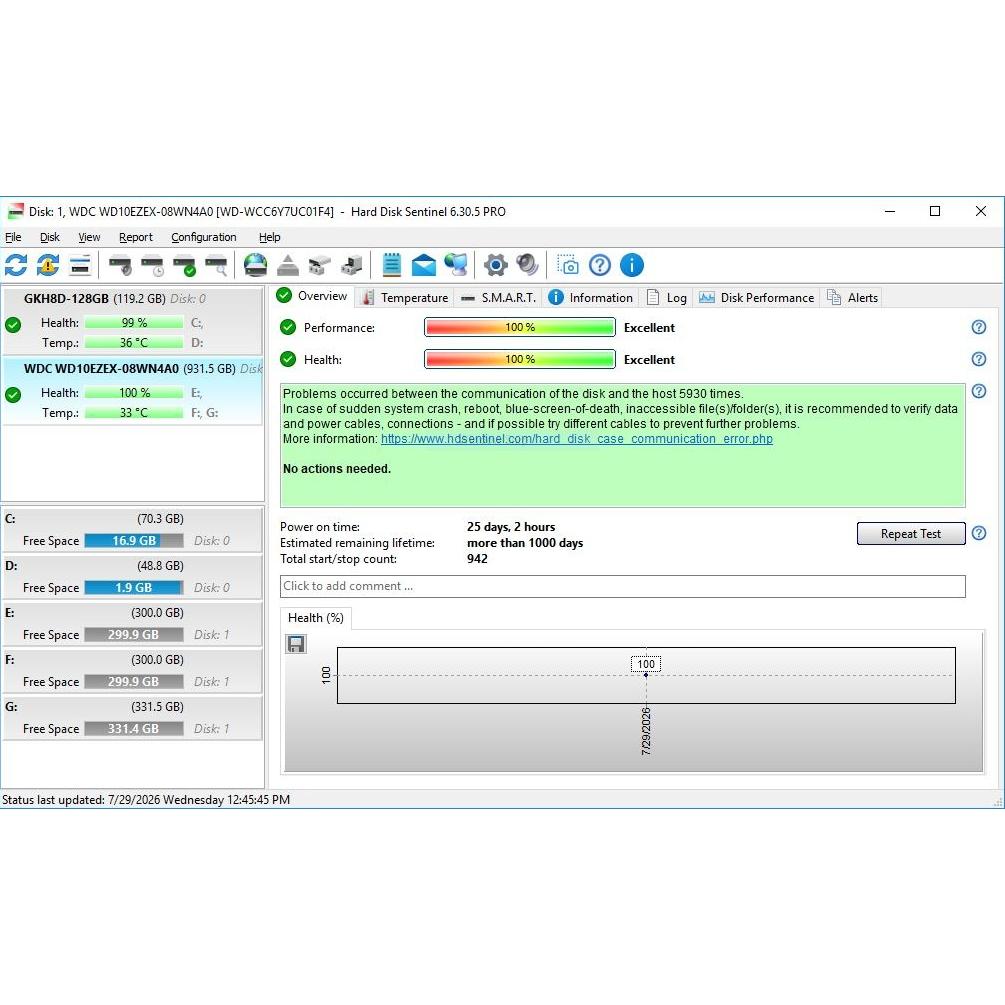
Task: Click the 100 data point on health graph
Action: [x=646, y=675]
